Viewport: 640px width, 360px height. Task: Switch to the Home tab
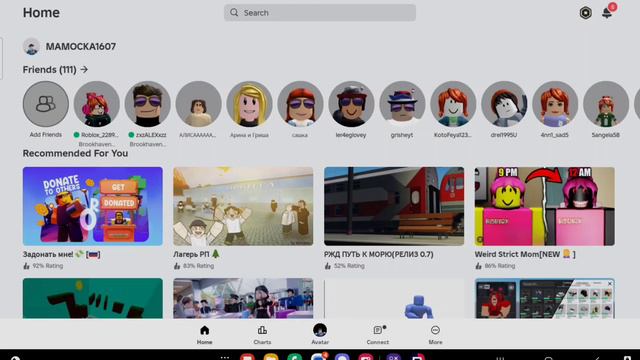click(x=204, y=335)
